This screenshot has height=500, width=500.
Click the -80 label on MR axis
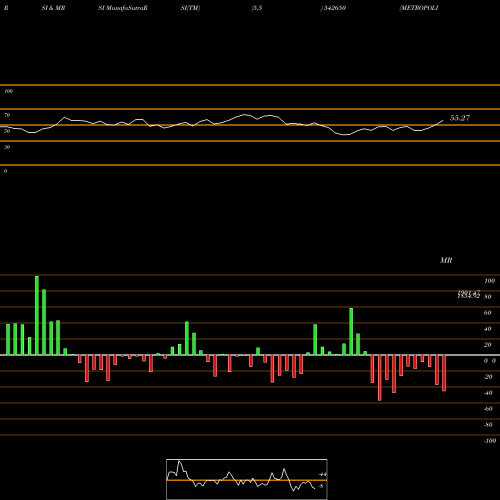[488, 425]
